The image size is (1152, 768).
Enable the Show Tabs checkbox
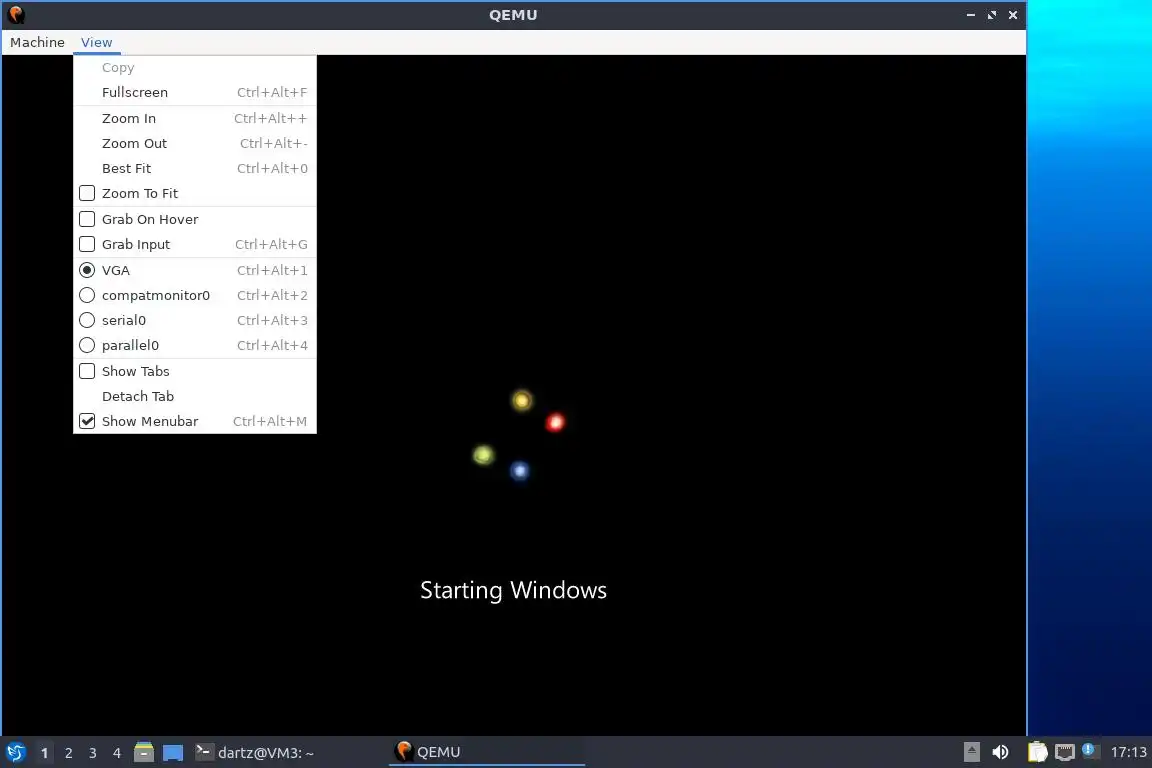(87, 371)
